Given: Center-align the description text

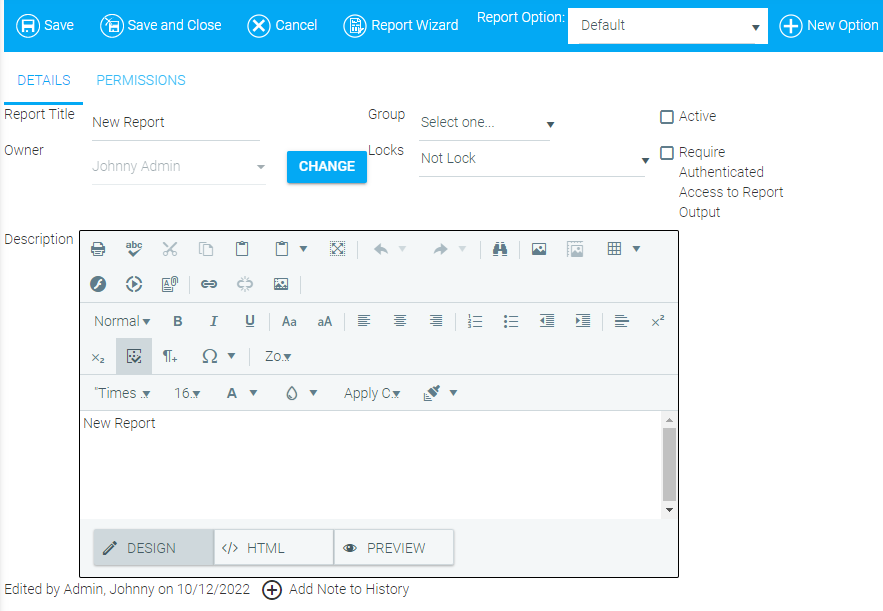Looking at the screenshot, I should point(400,321).
